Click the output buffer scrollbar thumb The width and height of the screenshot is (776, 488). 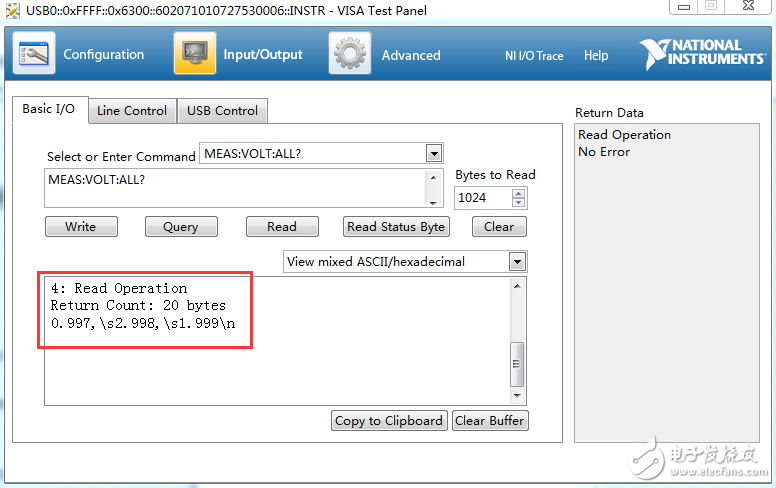(517, 364)
